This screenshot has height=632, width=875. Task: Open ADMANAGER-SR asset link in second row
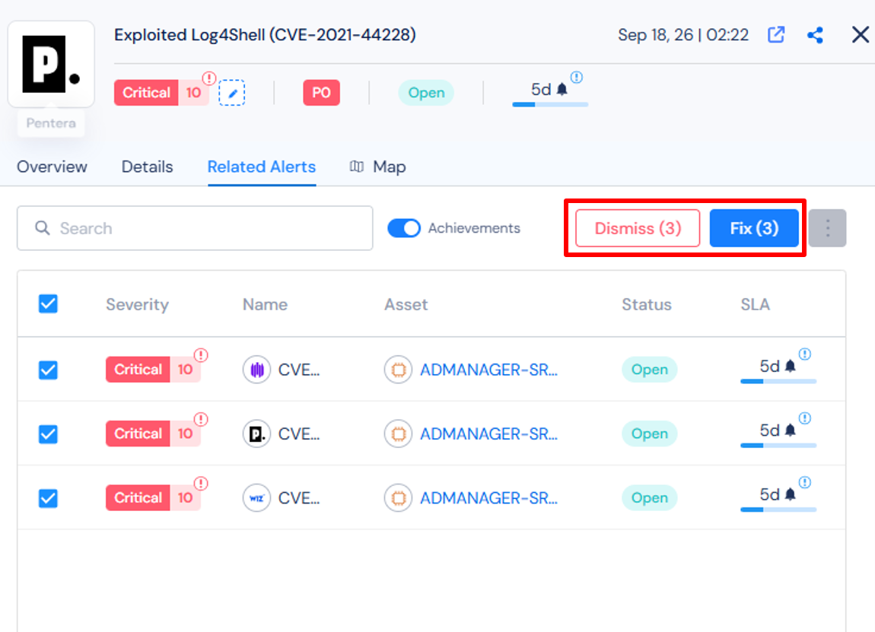click(x=489, y=433)
